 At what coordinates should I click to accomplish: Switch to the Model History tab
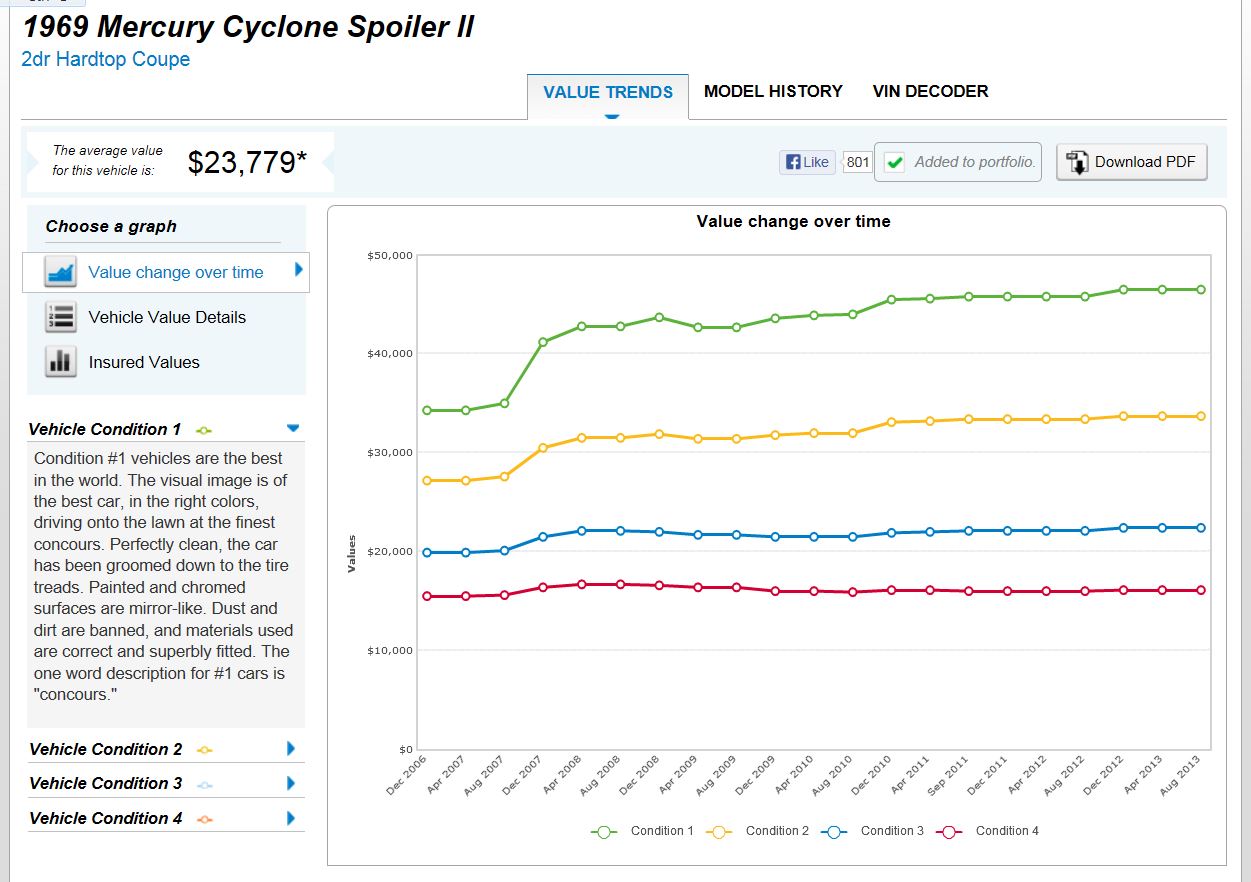(x=773, y=91)
